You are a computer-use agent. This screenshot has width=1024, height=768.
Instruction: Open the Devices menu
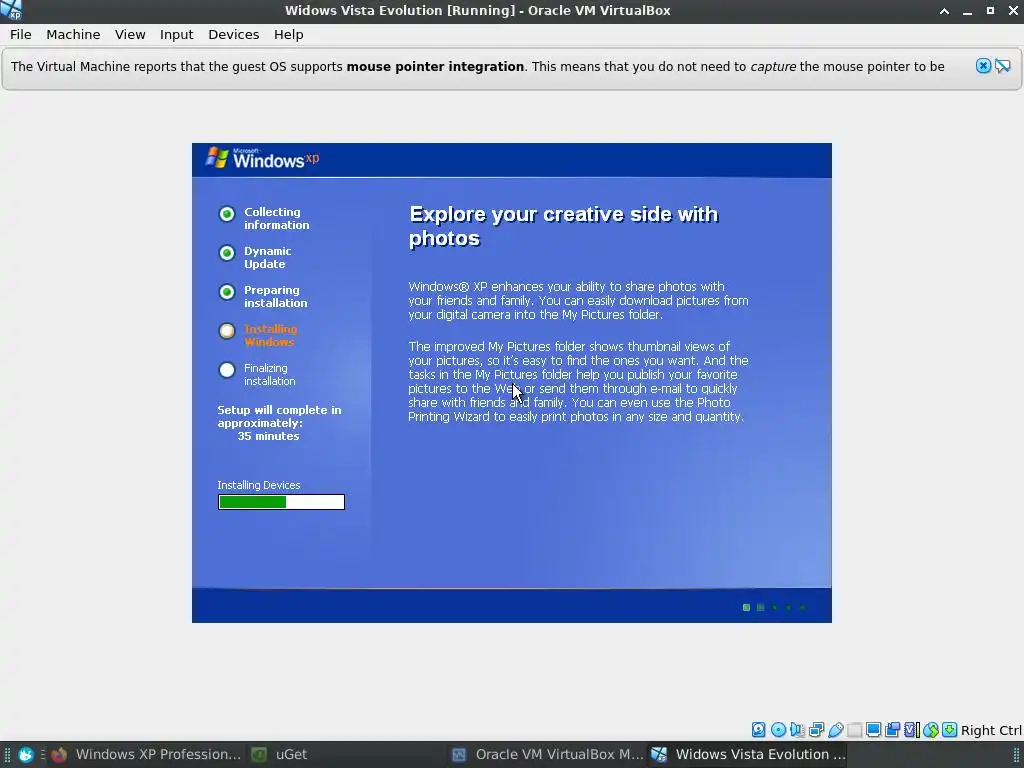click(x=234, y=35)
